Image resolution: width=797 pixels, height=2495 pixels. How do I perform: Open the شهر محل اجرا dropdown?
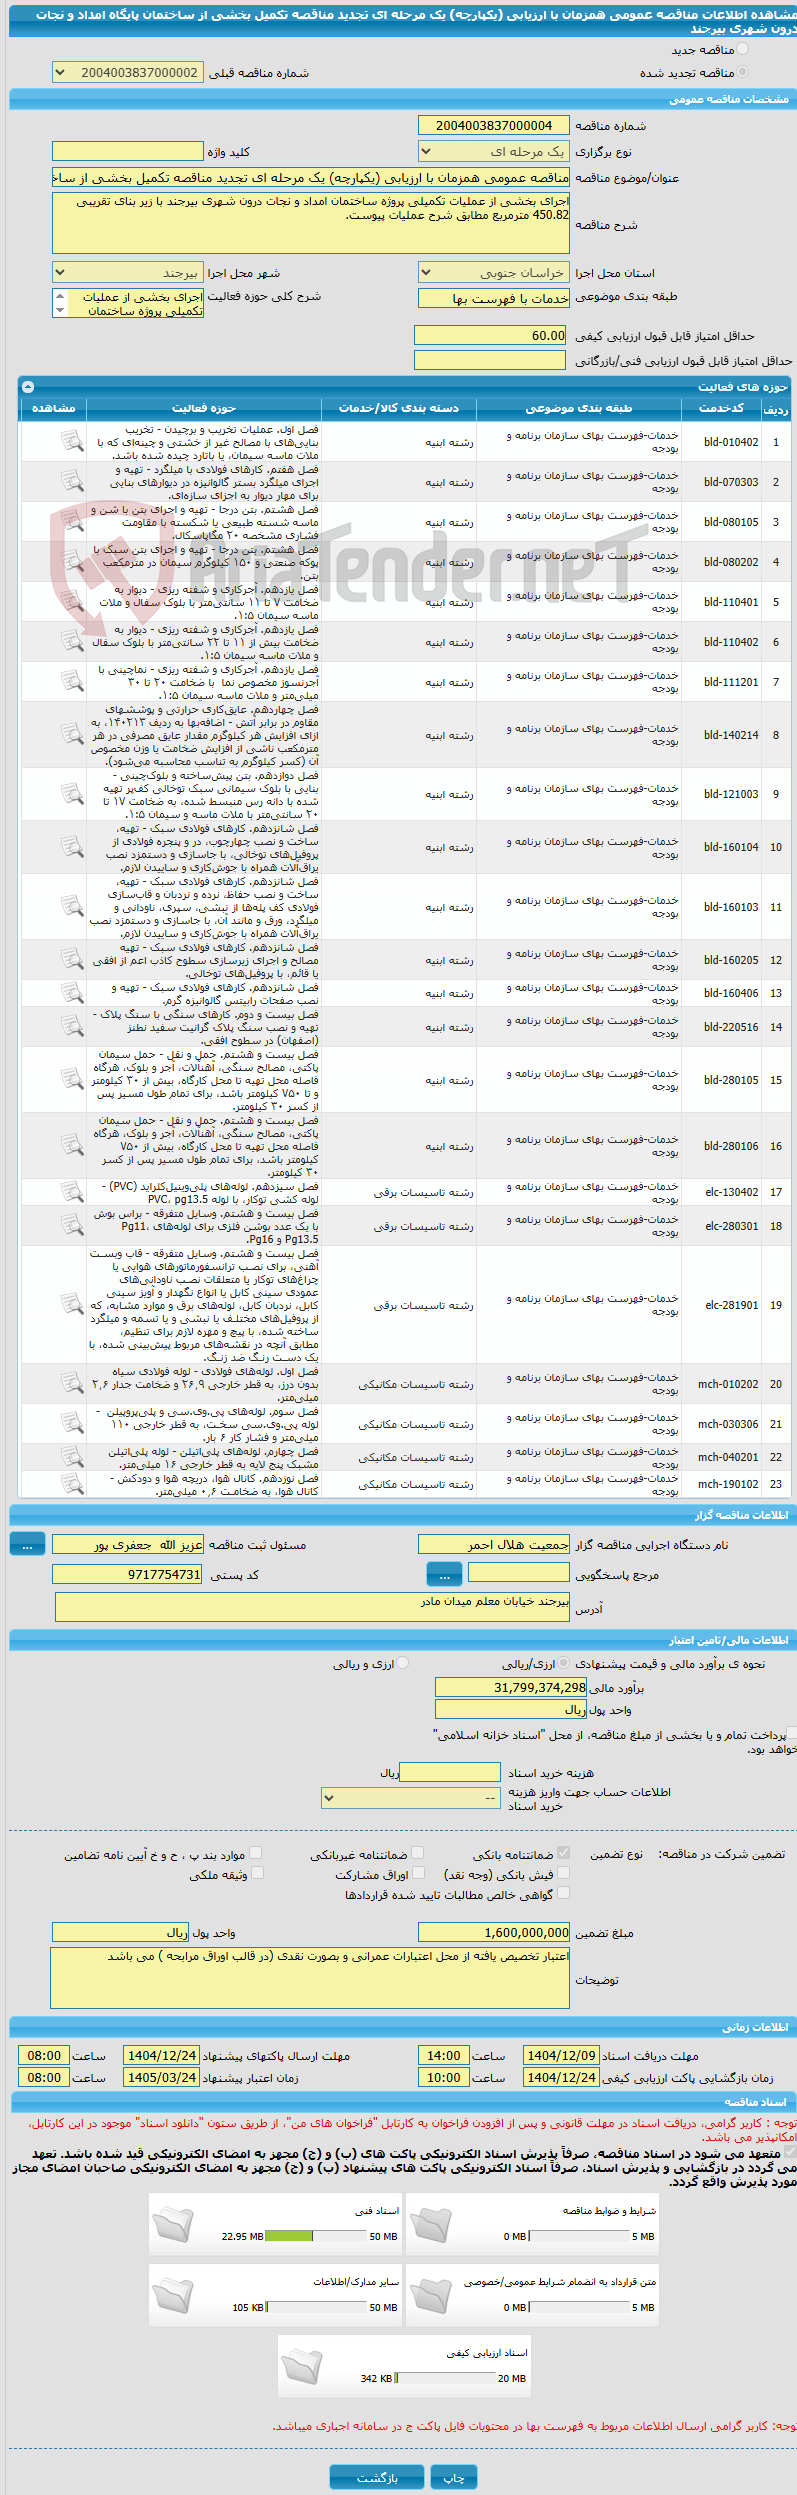(127, 272)
